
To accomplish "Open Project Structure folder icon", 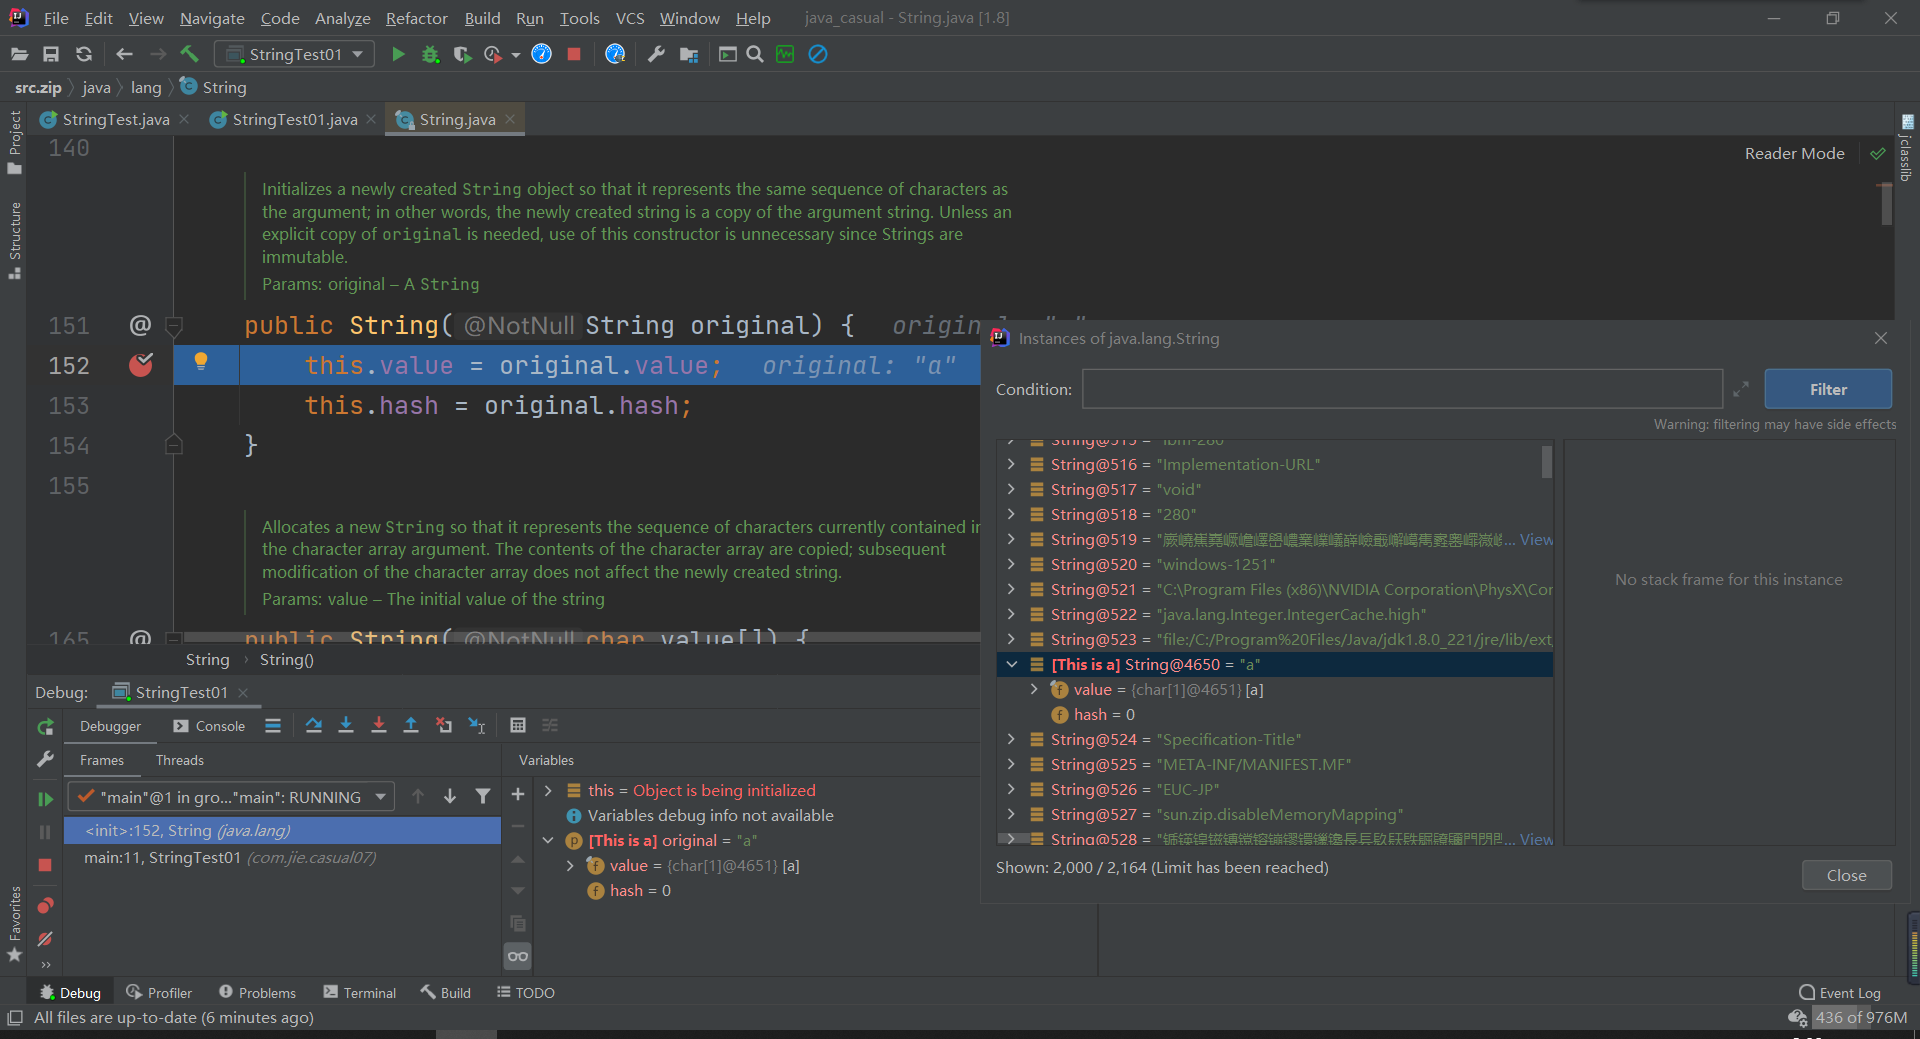I will pyautogui.click(x=689, y=54).
